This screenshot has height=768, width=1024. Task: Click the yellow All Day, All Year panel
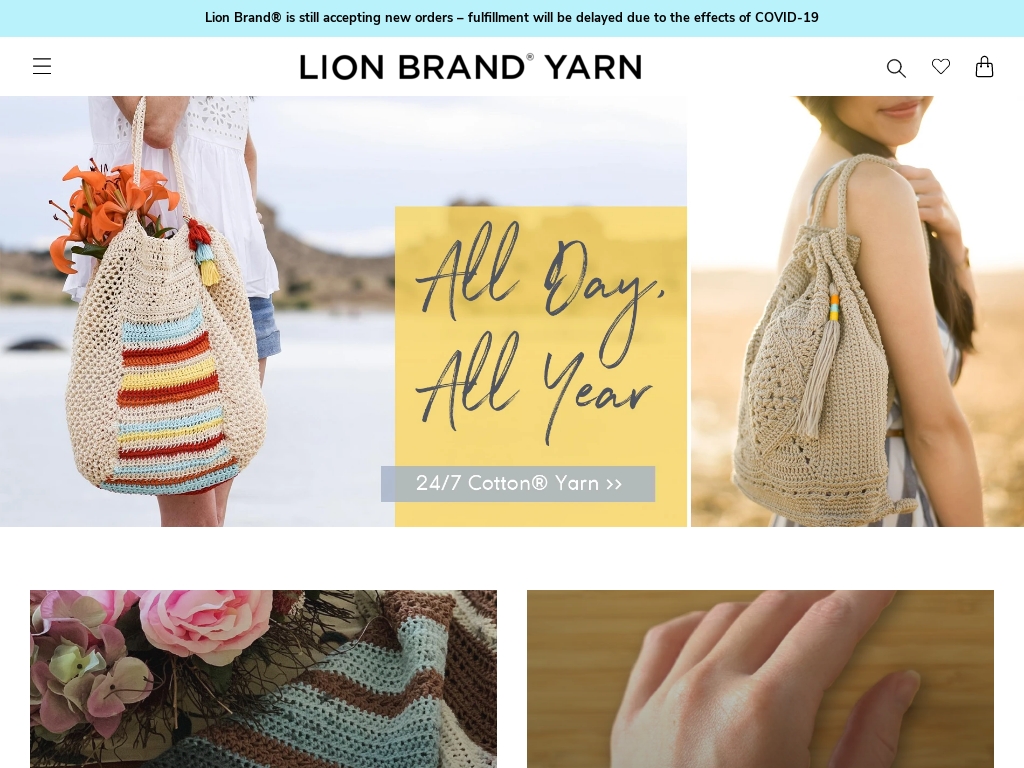541,366
